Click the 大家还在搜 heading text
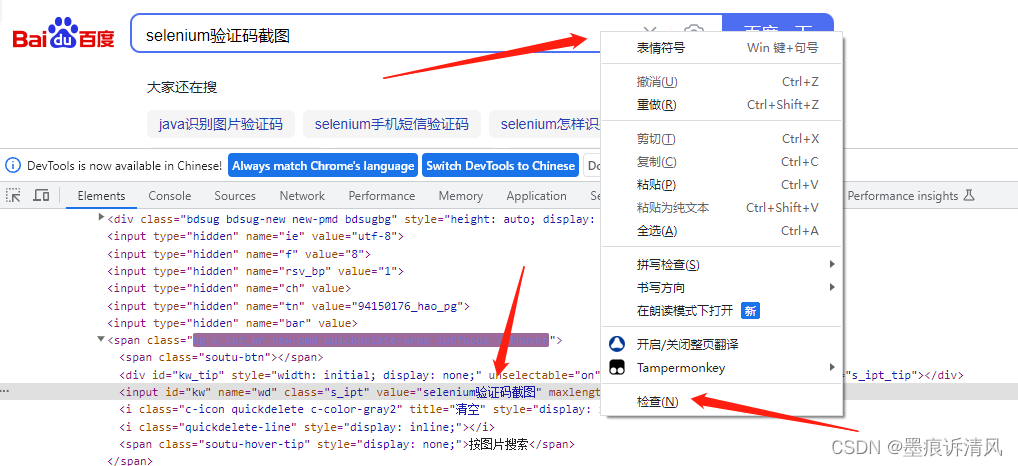 pos(182,87)
